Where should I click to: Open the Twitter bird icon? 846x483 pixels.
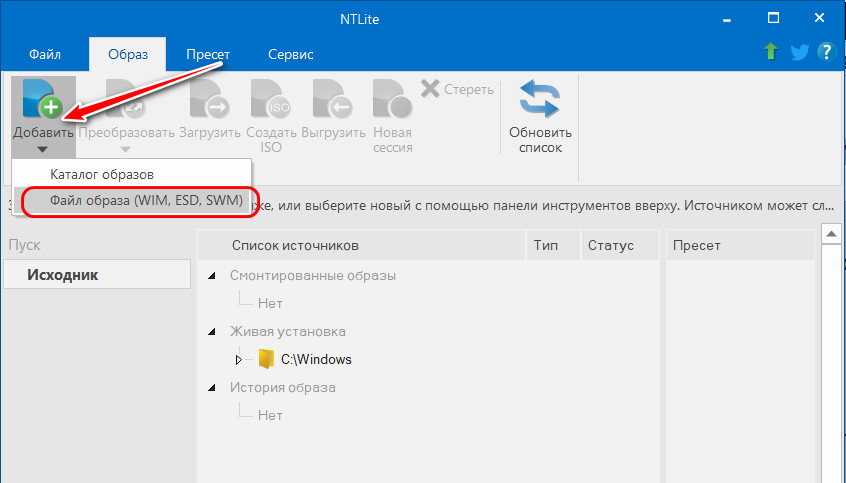tap(800, 52)
